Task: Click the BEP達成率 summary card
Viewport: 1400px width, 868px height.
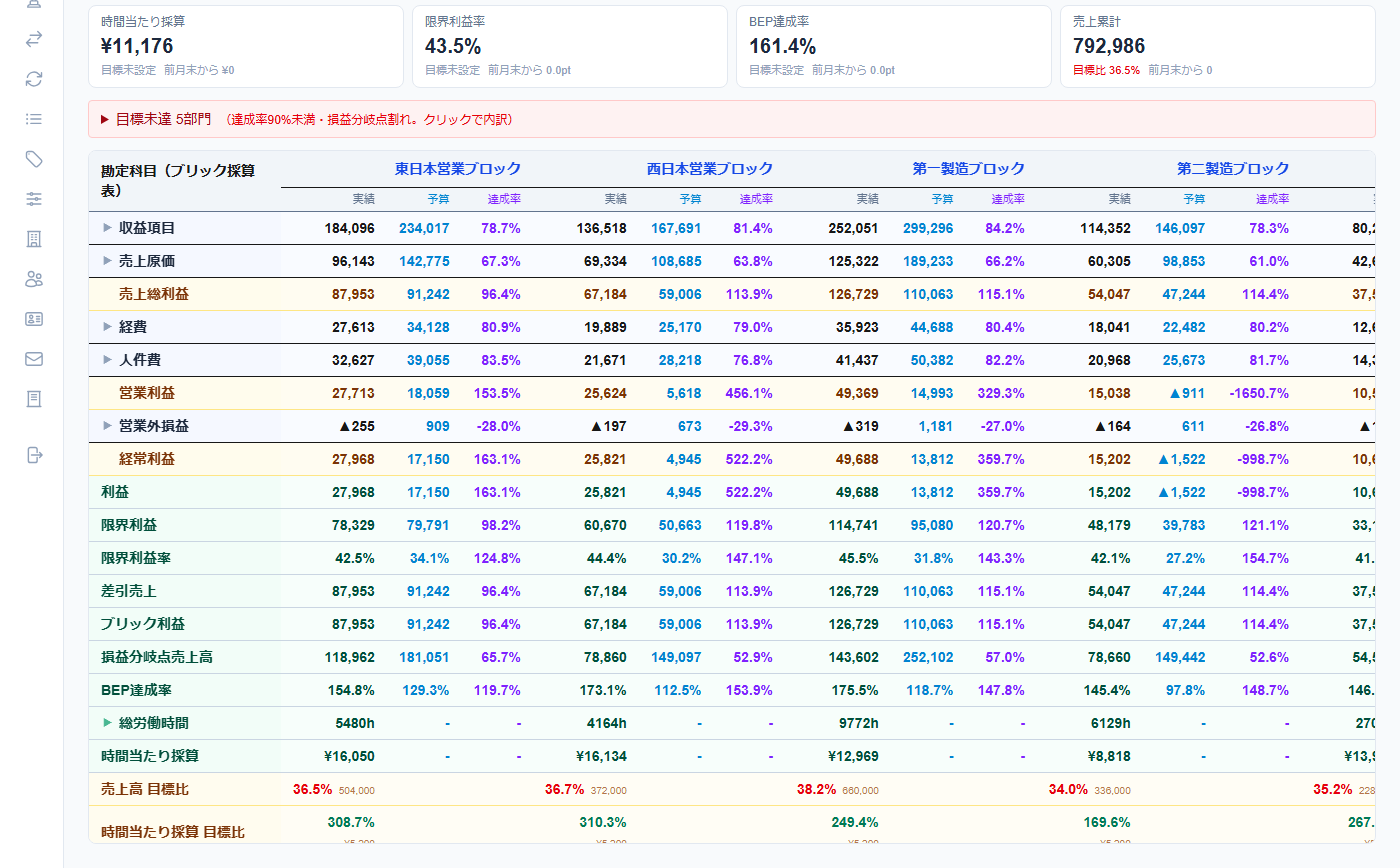Action: 894,47
